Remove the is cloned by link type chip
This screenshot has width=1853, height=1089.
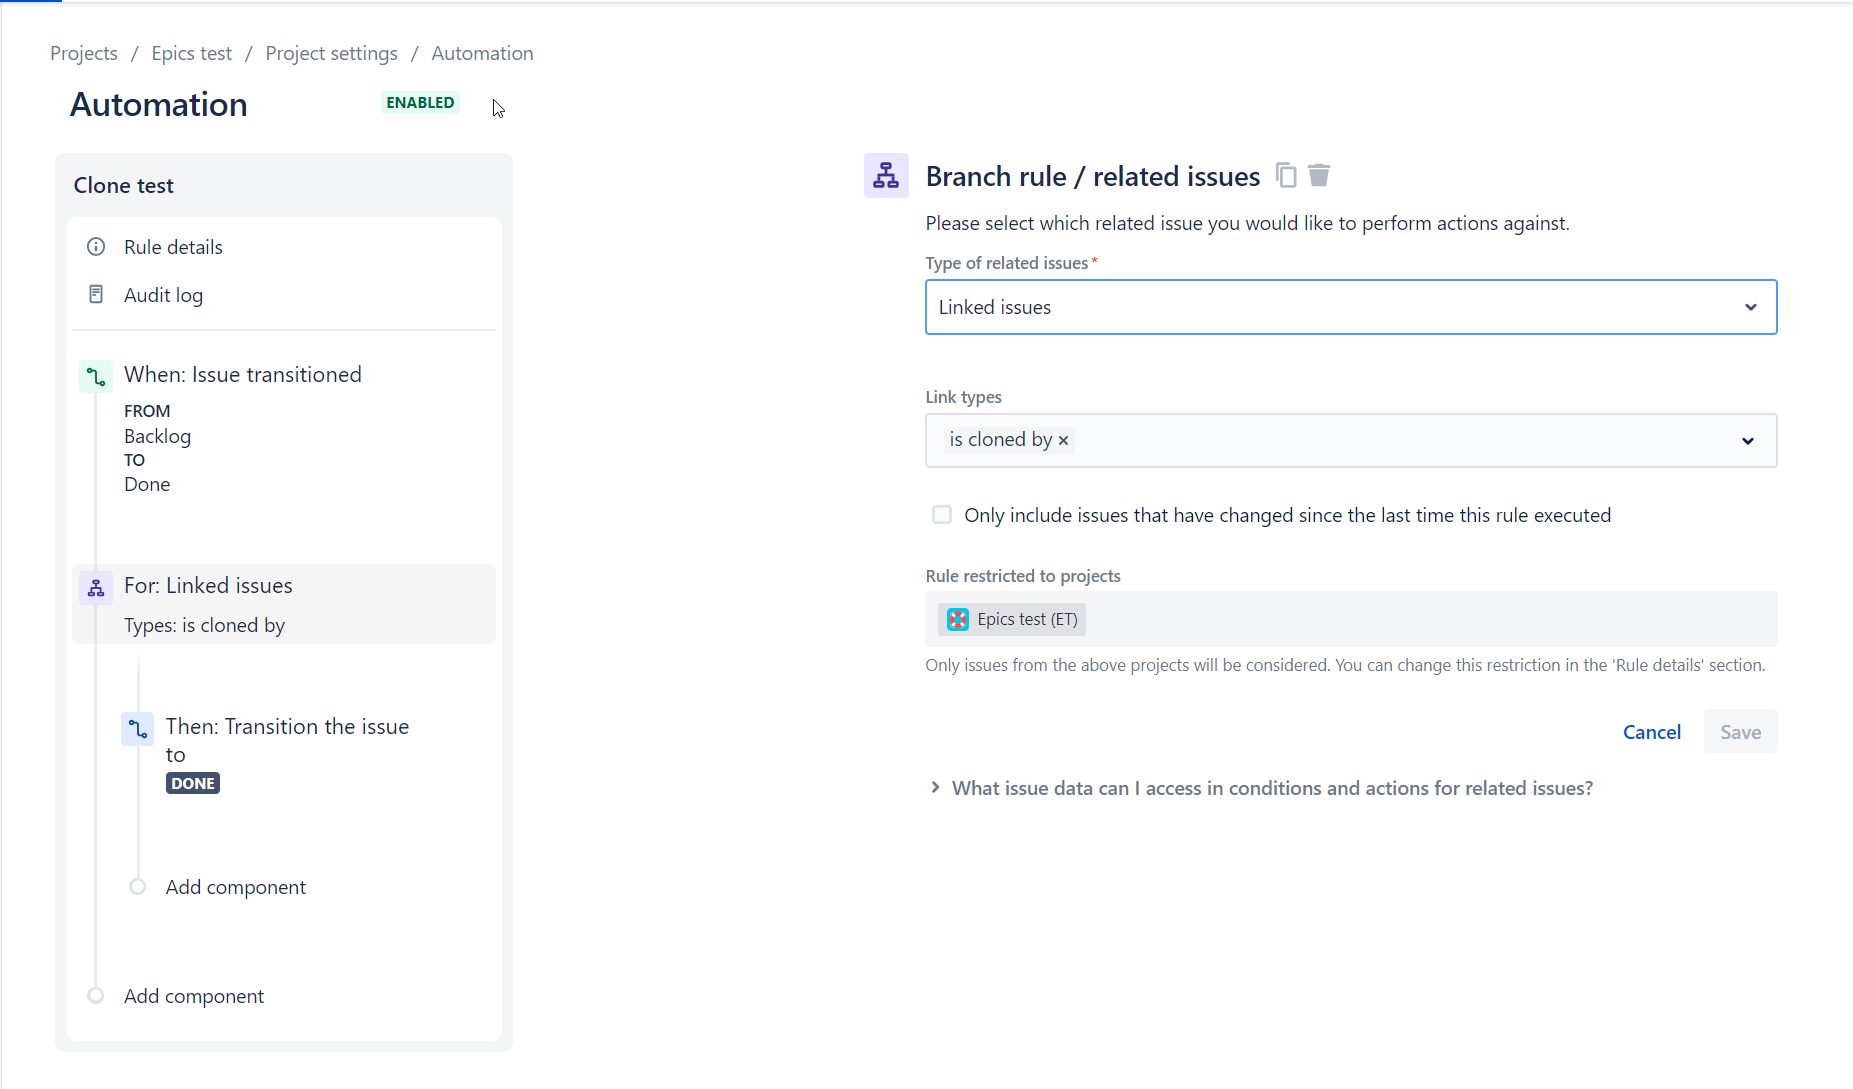pyautogui.click(x=1063, y=440)
